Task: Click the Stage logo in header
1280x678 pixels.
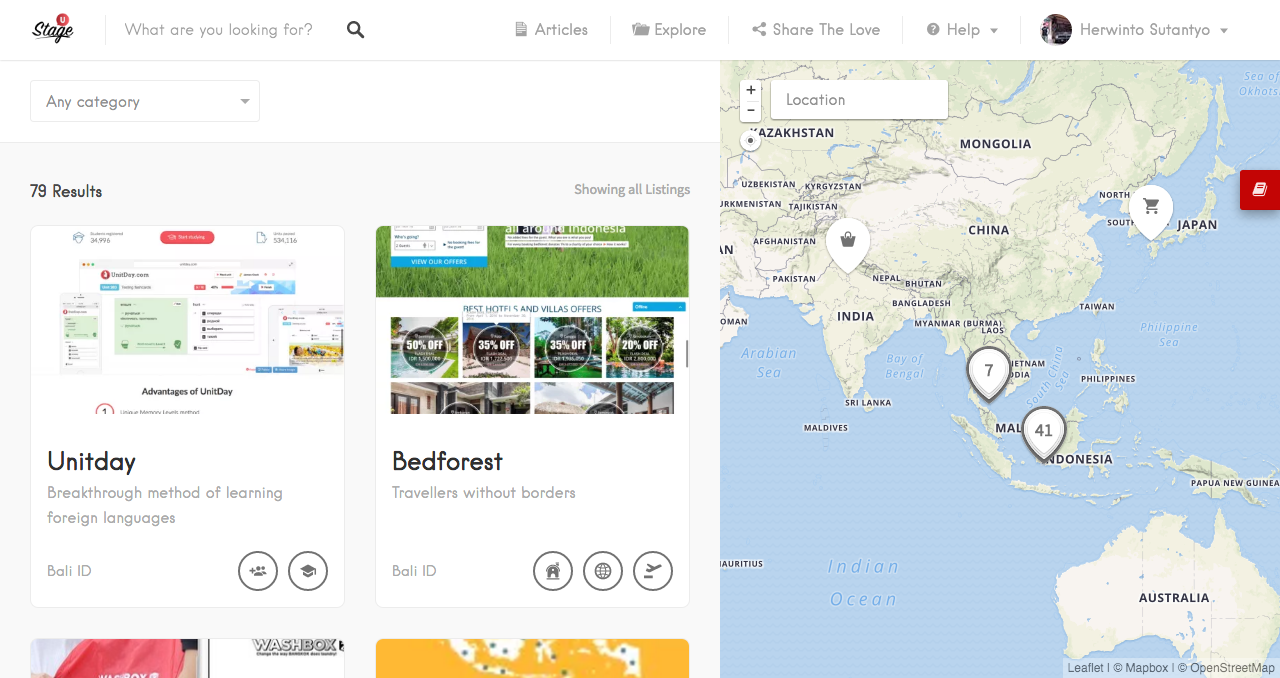Action: point(53,29)
